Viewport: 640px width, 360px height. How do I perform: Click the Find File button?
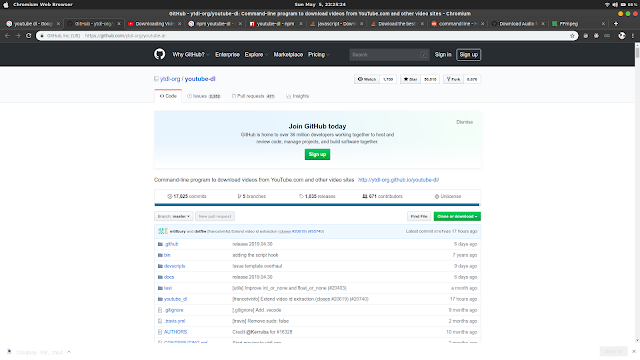click(x=419, y=216)
